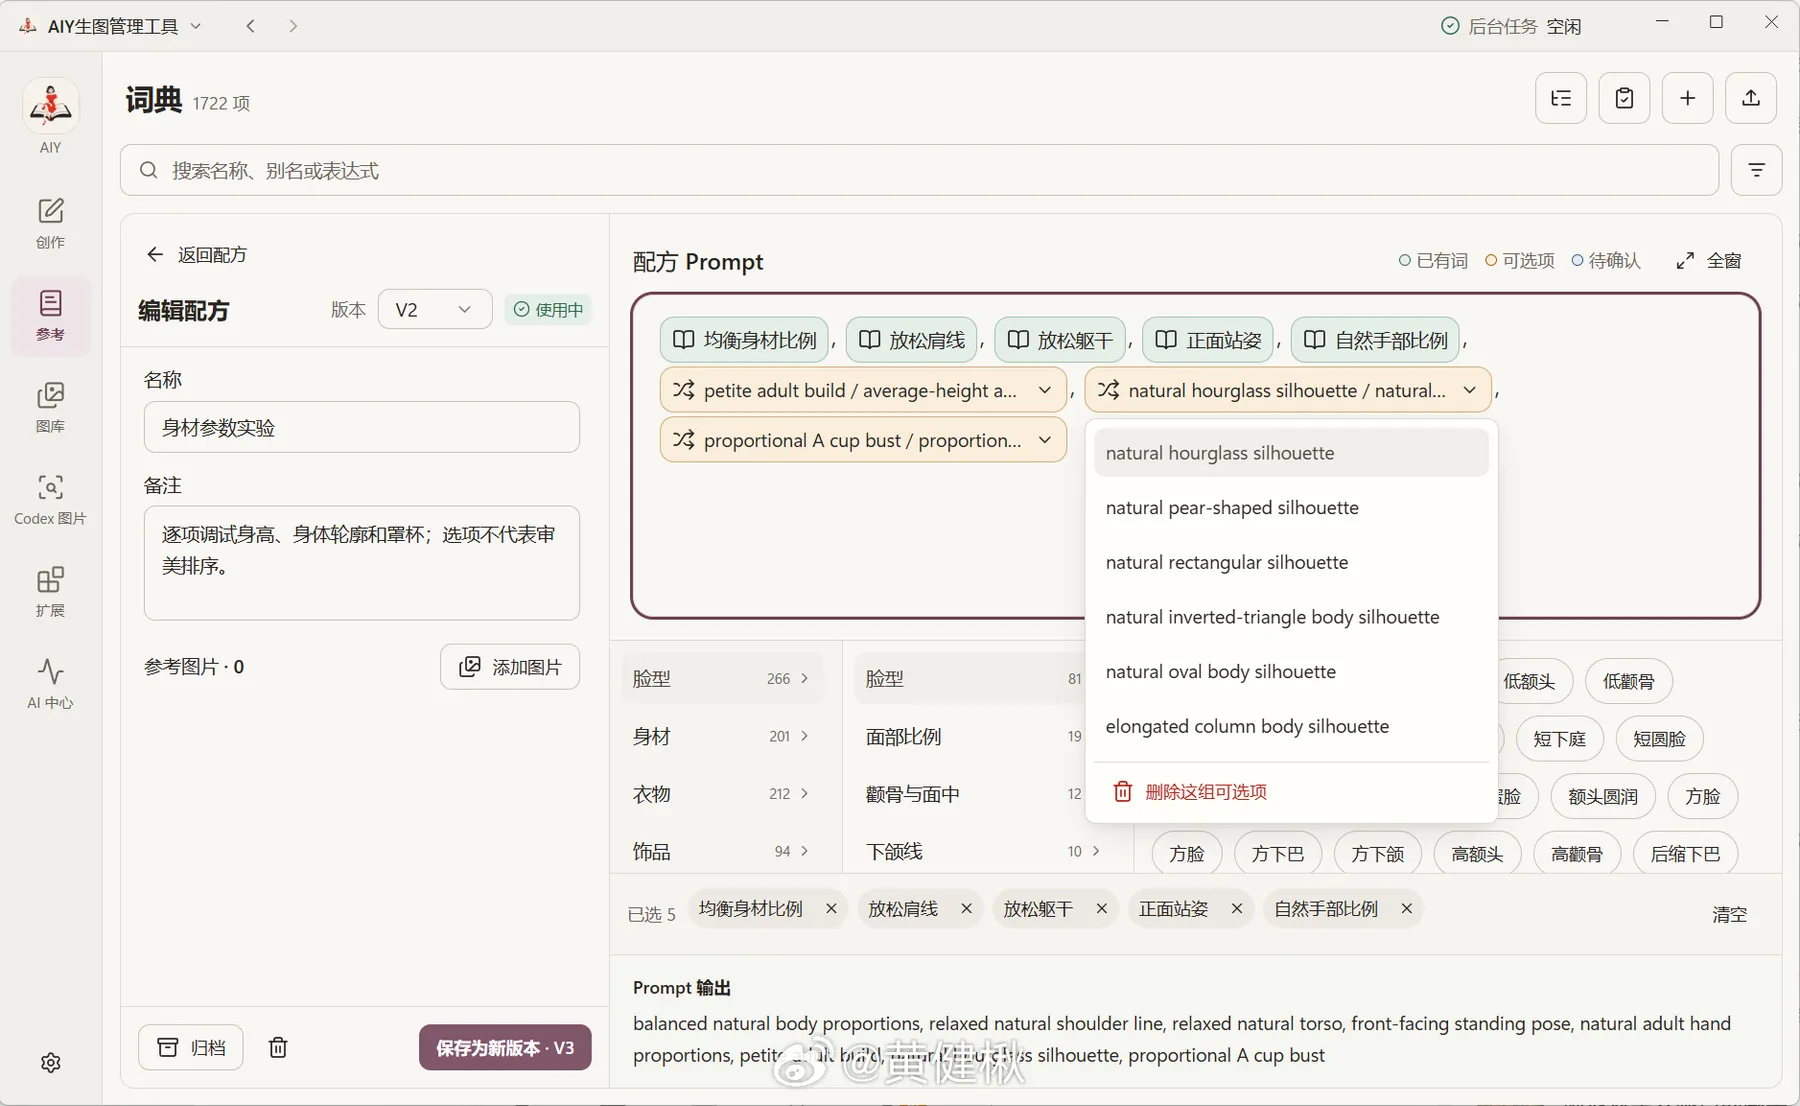Click 添加图片 button
The image size is (1800, 1106).
(510, 667)
